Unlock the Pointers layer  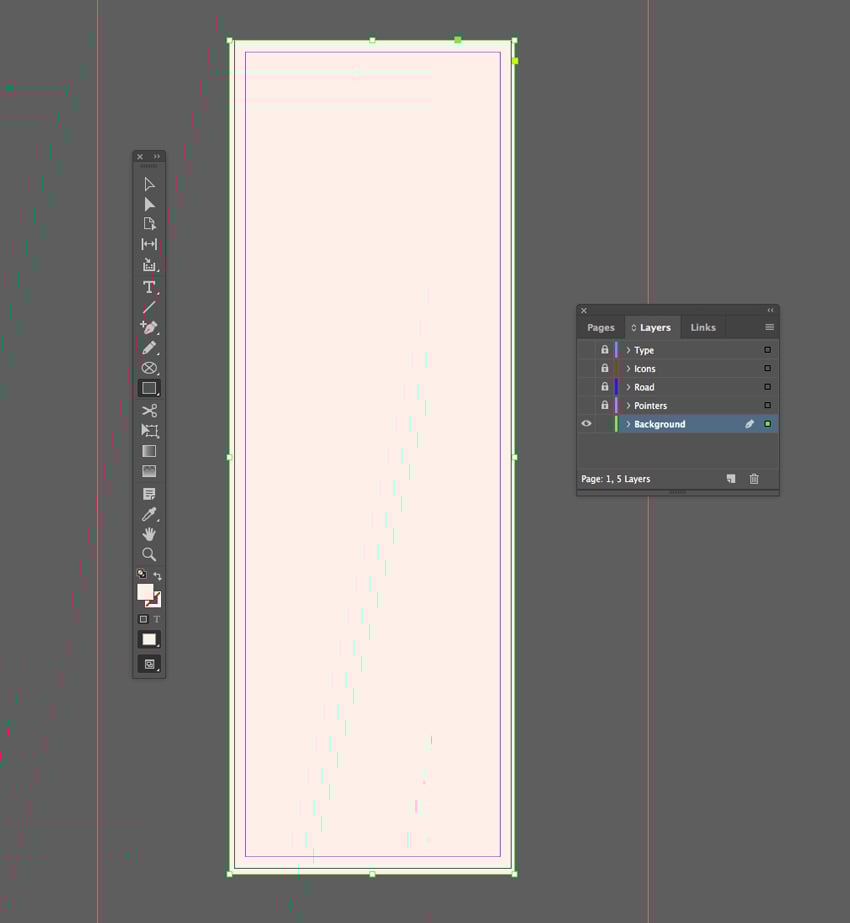coord(604,405)
